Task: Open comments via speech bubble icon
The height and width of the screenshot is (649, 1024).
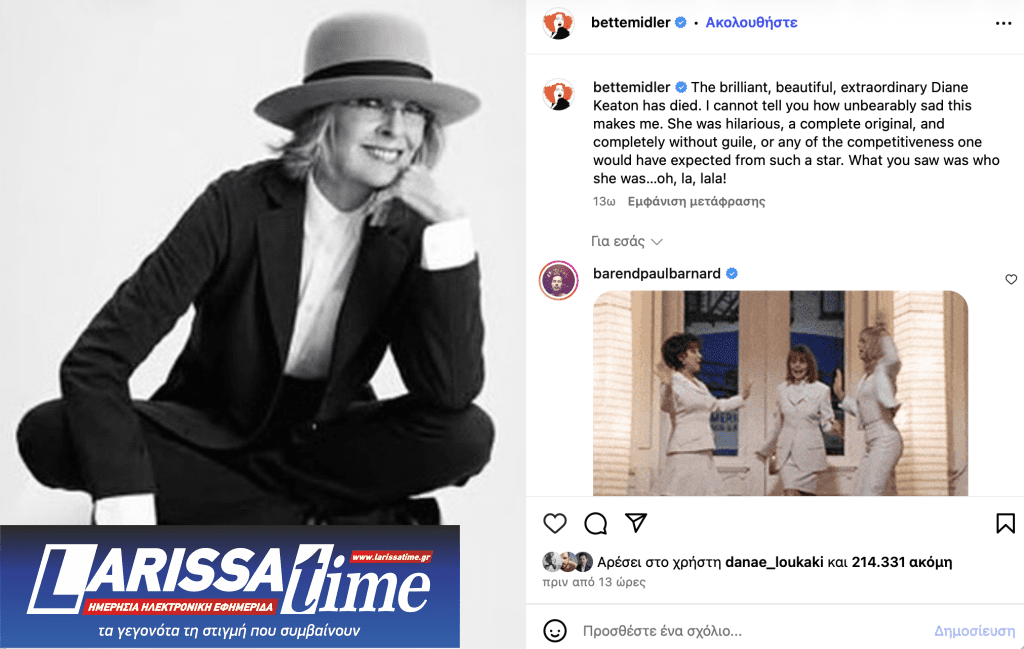Action: [596, 523]
